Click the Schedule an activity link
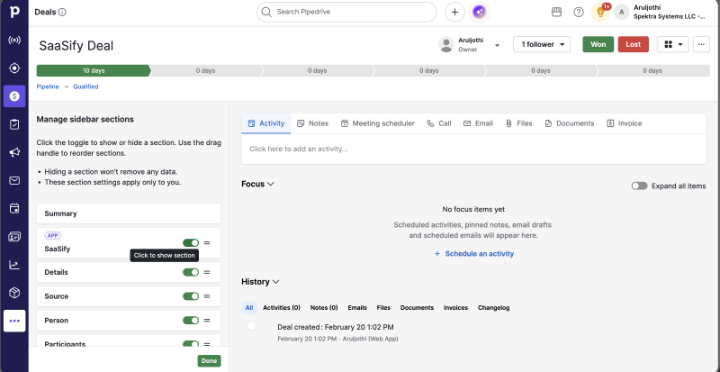This screenshot has width=720, height=372. [x=474, y=254]
